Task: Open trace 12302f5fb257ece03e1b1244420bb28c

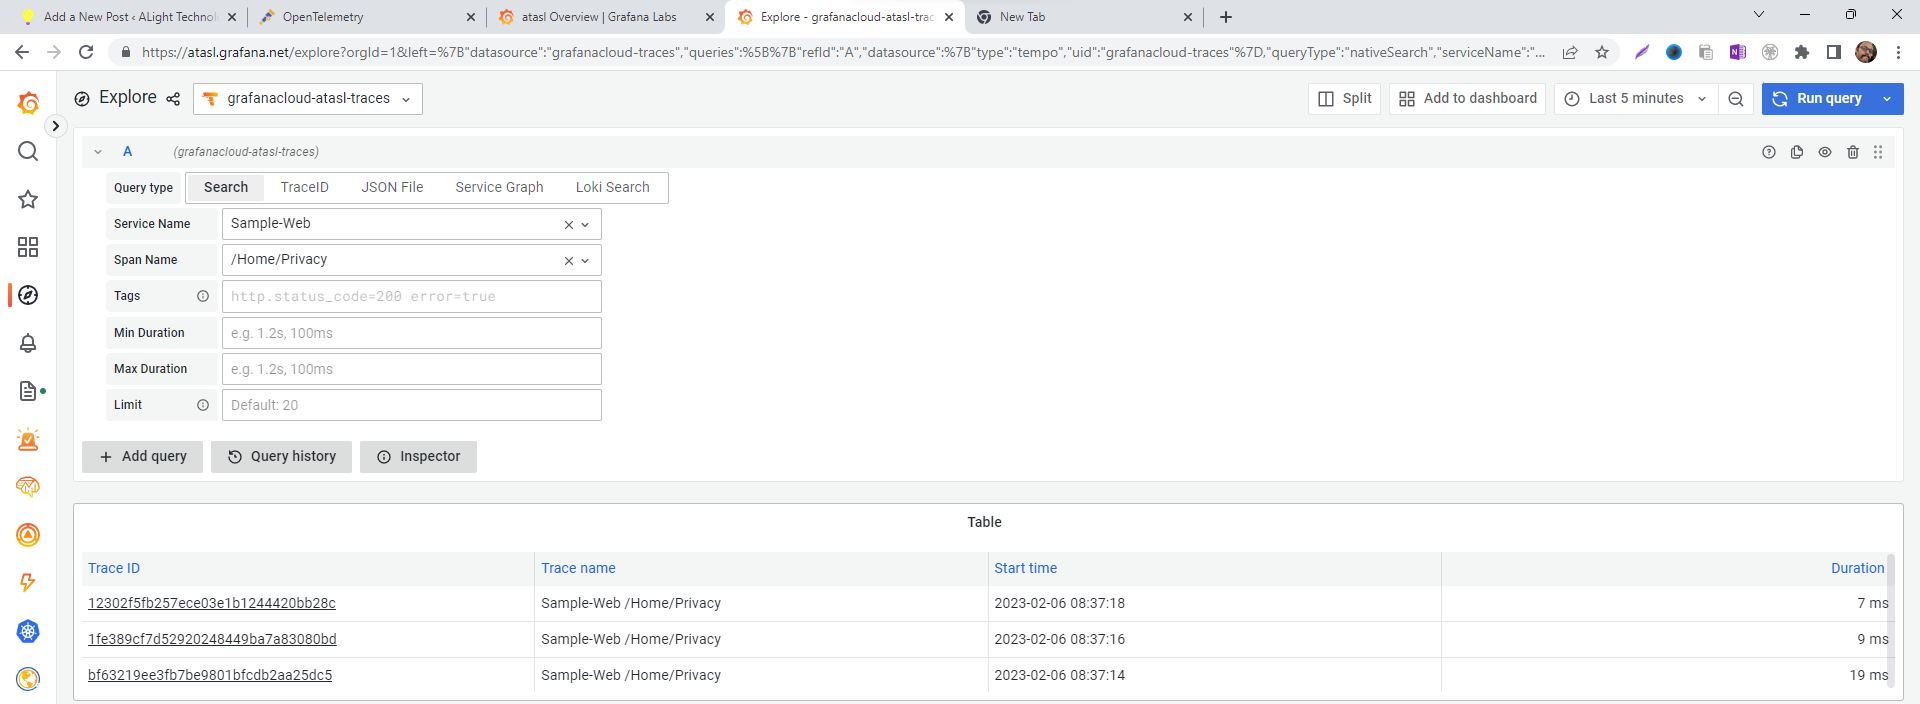Action: click(x=212, y=604)
